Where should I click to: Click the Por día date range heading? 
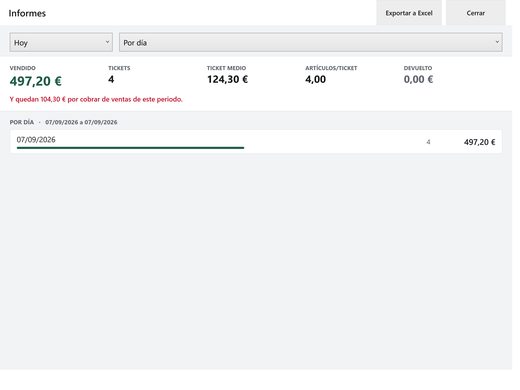coord(63,122)
